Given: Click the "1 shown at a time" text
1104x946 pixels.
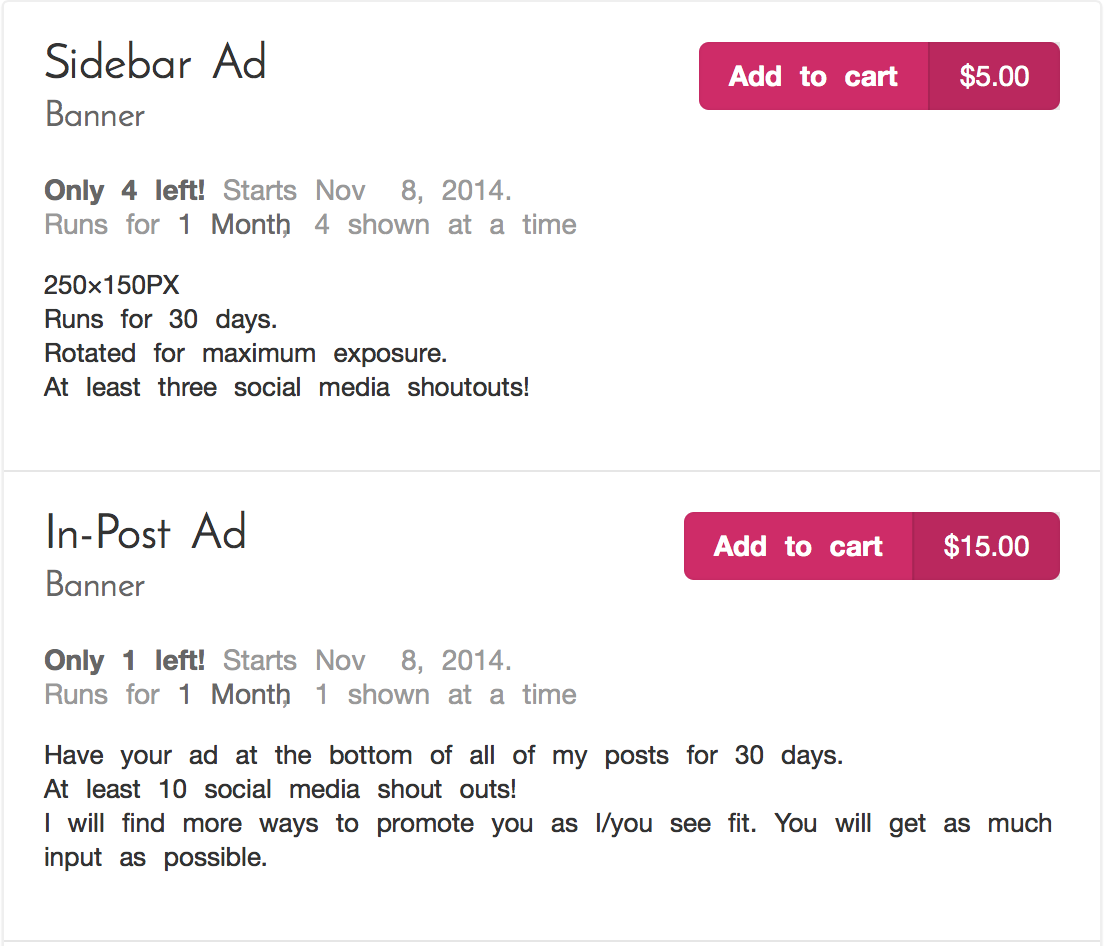Looking at the screenshot, I should click(x=445, y=695).
